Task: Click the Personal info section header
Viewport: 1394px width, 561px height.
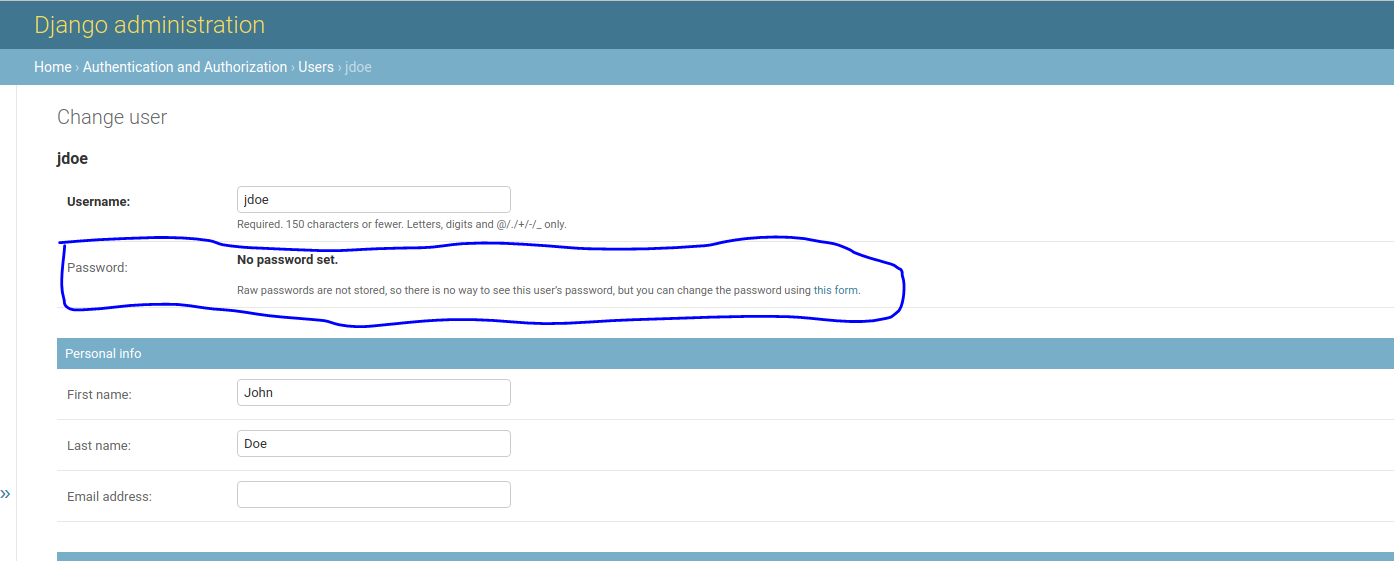Action: click(725, 353)
